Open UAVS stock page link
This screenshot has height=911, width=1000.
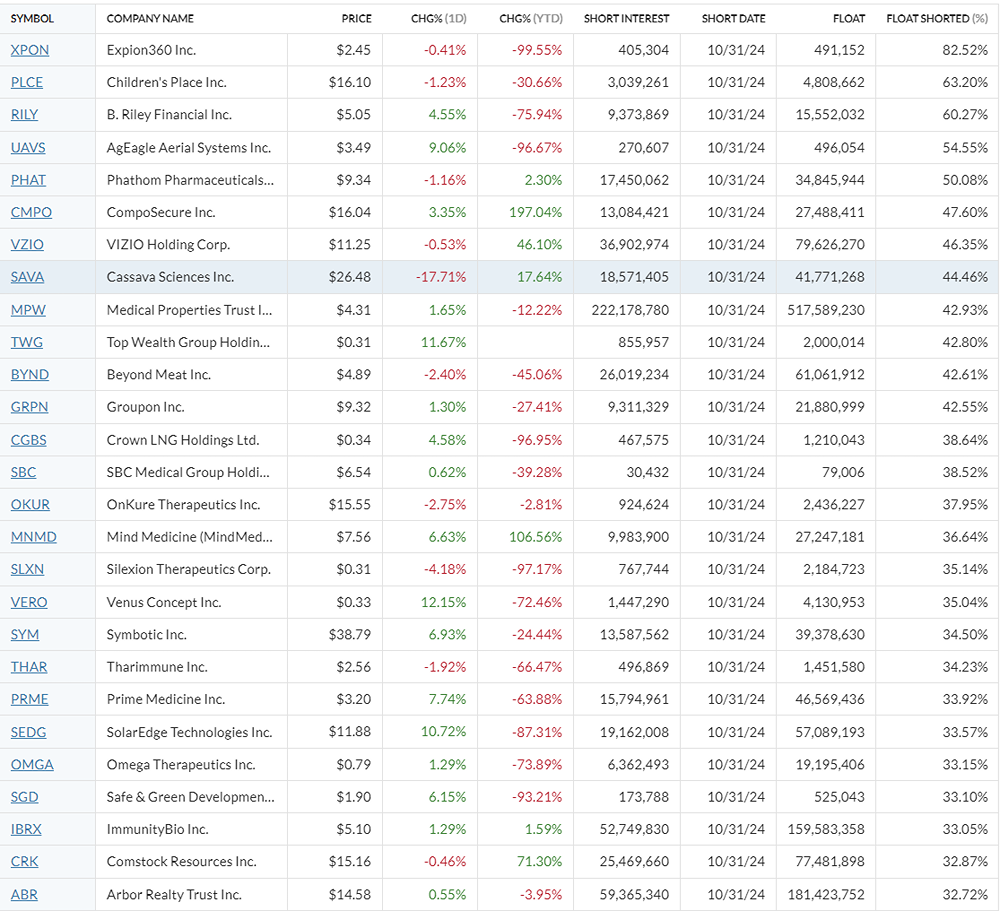(x=28, y=148)
